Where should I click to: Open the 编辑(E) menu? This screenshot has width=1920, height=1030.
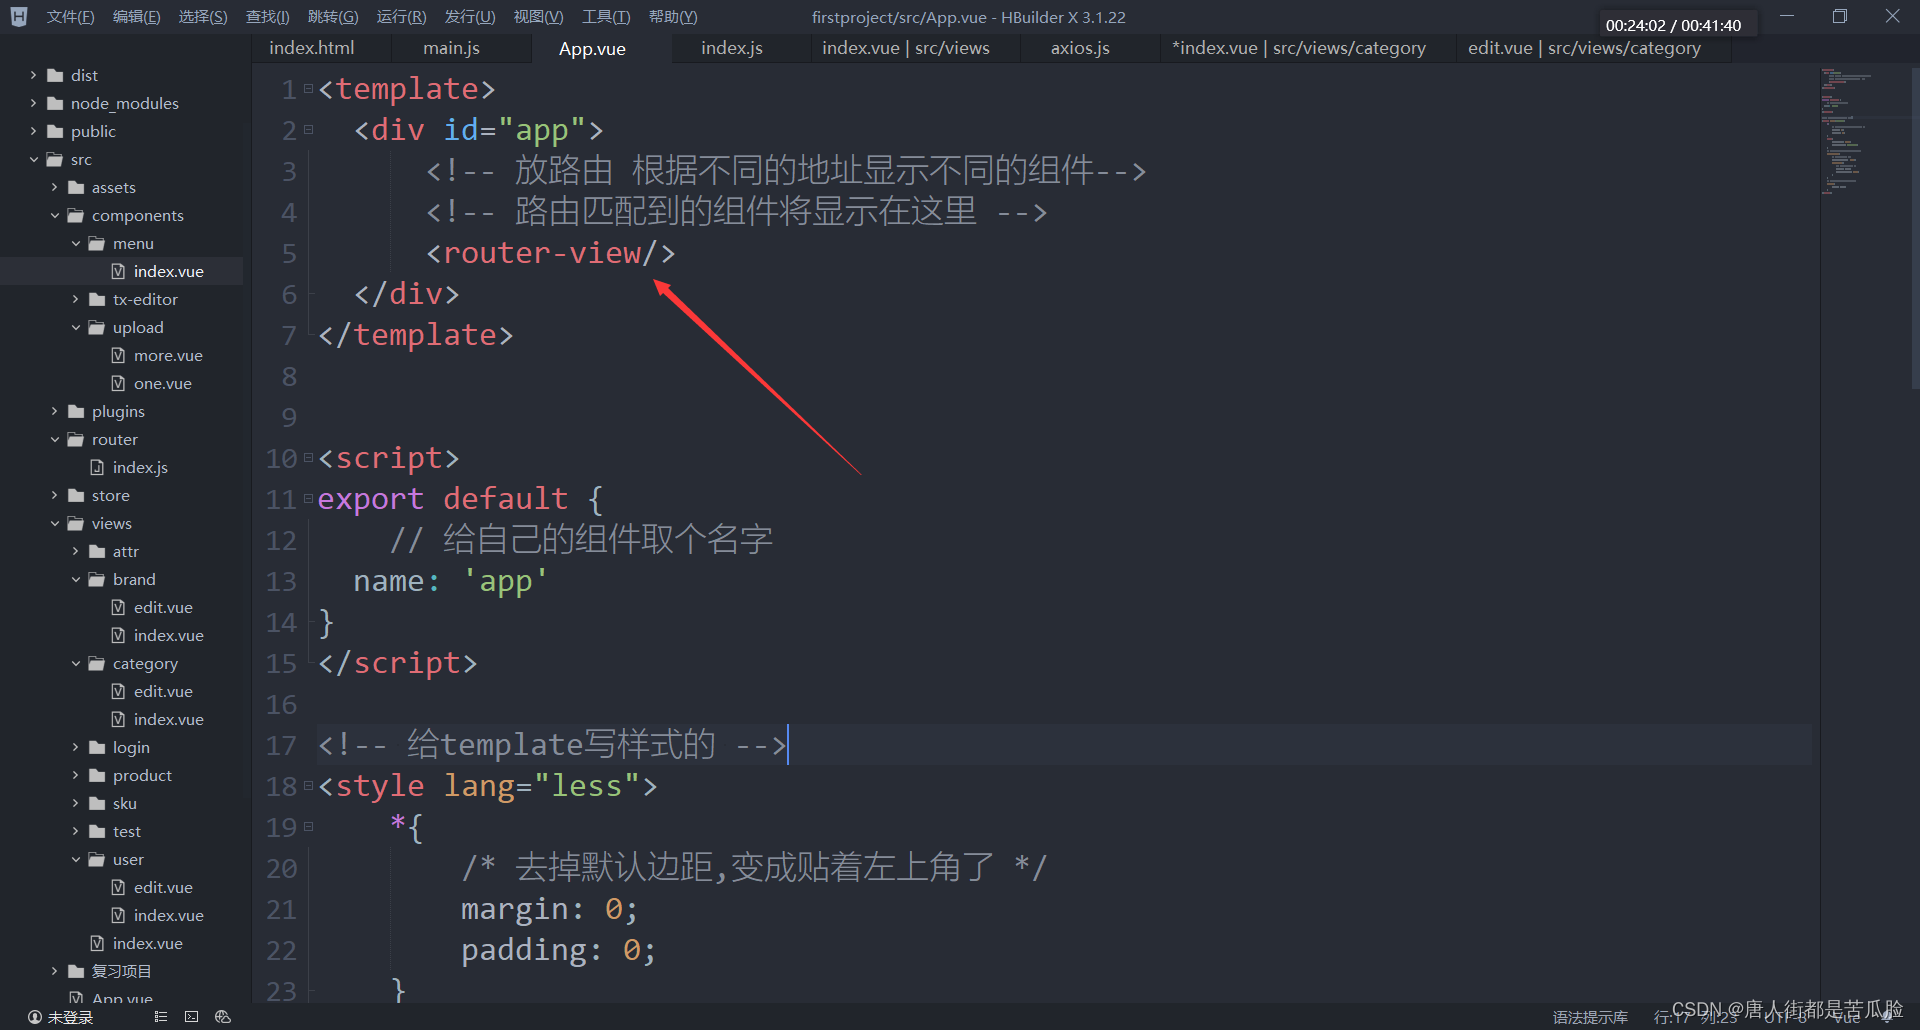pos(136,17)
